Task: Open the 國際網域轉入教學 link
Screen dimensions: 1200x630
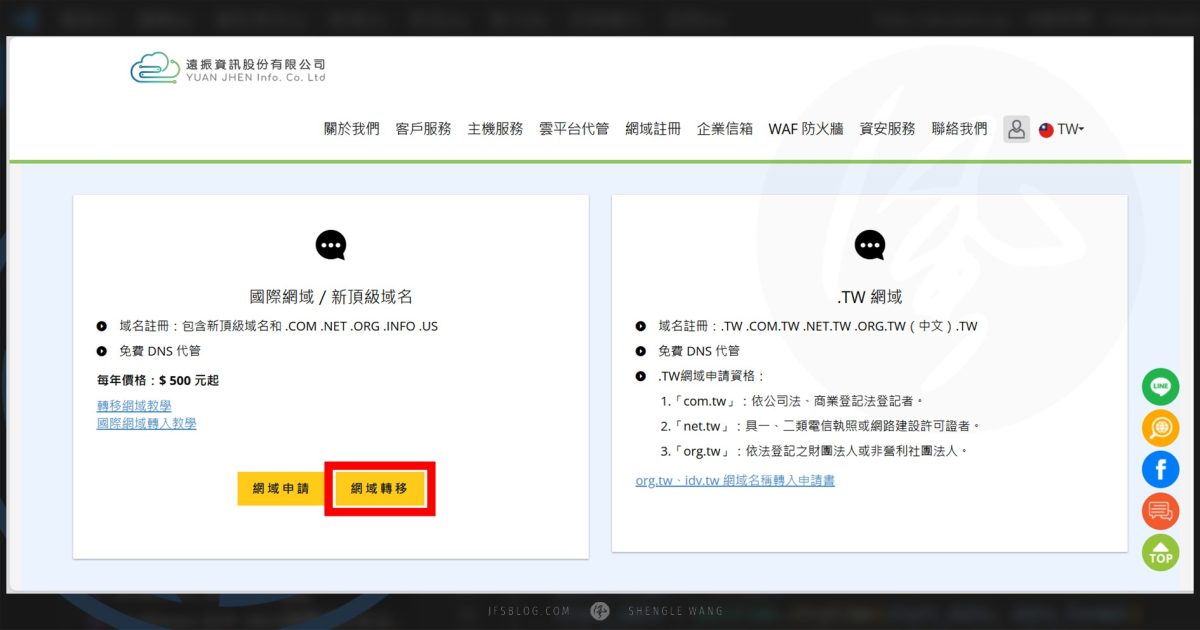Action: click(x=146, y=423)
